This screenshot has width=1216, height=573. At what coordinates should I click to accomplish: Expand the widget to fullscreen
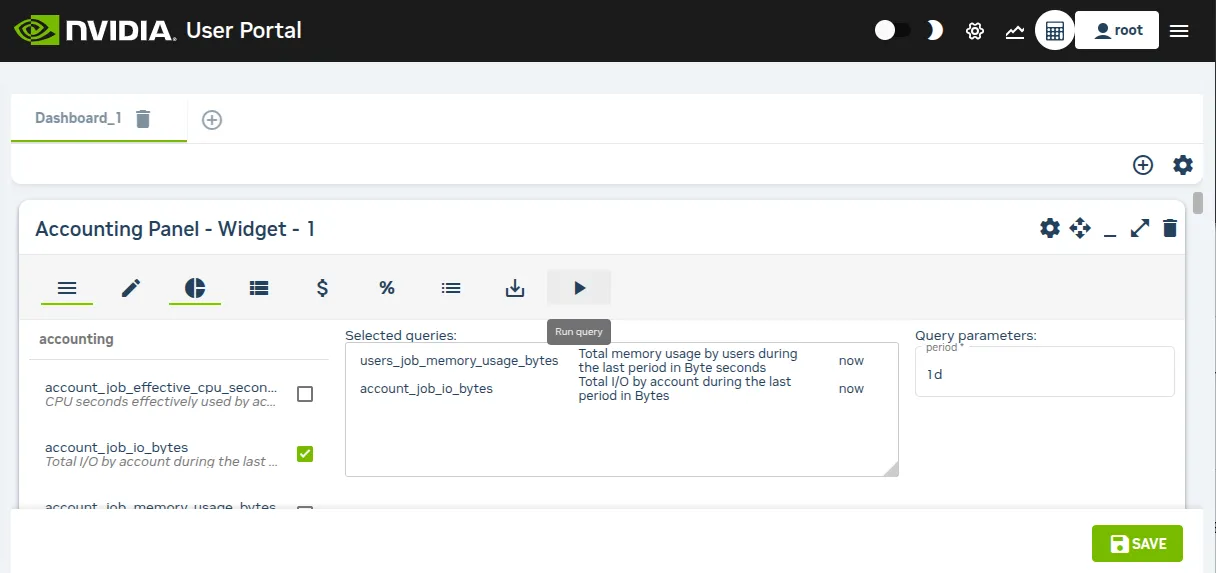[x=1140, y=228]
